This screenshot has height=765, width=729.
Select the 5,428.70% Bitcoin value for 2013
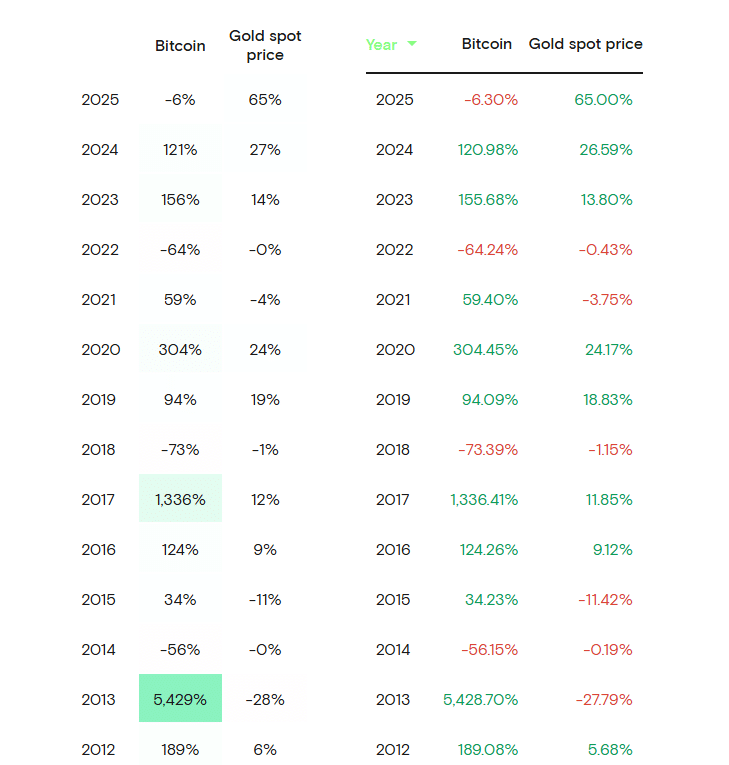[481, 700]
